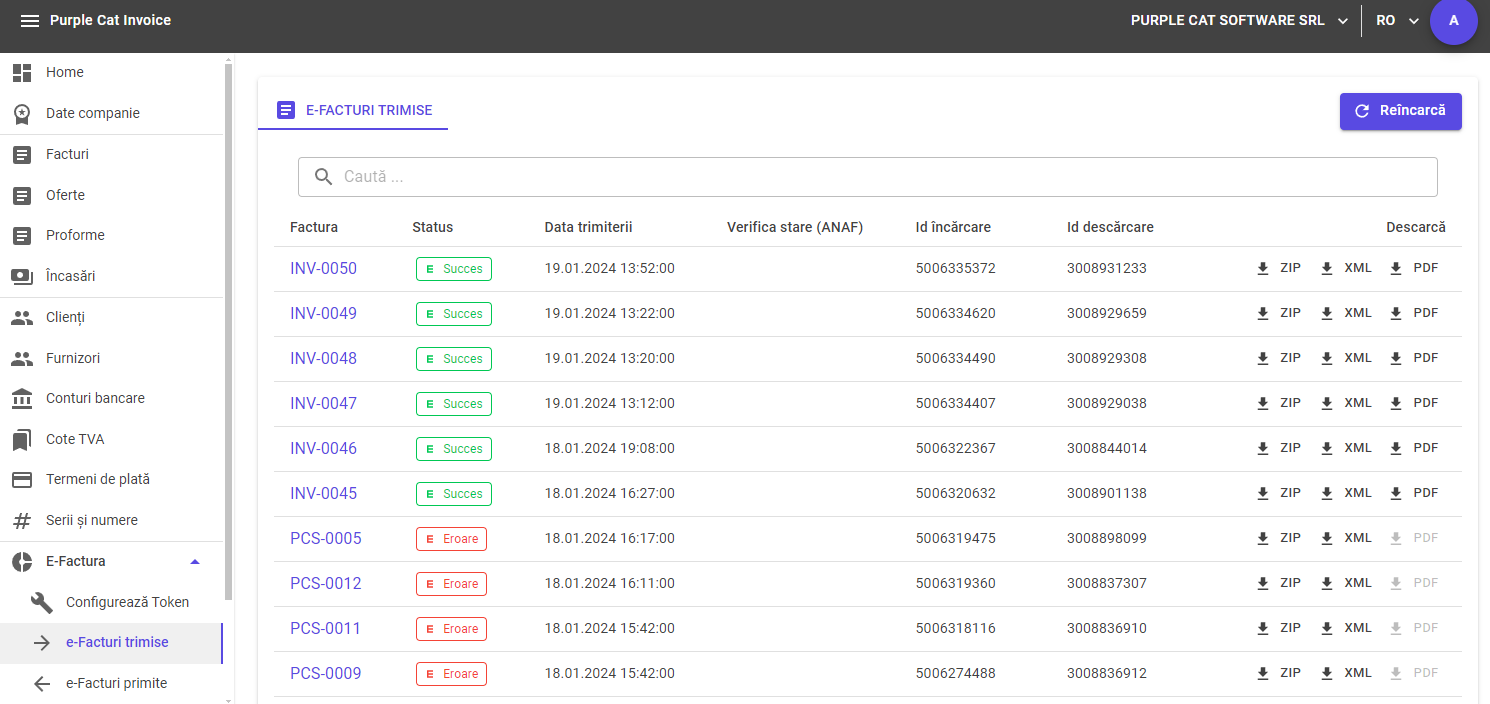Image resolution: width=1490 pixels, height=704 pixels.
Task: Download XML for PCS-0012
Action: (x=1345, y=583)
